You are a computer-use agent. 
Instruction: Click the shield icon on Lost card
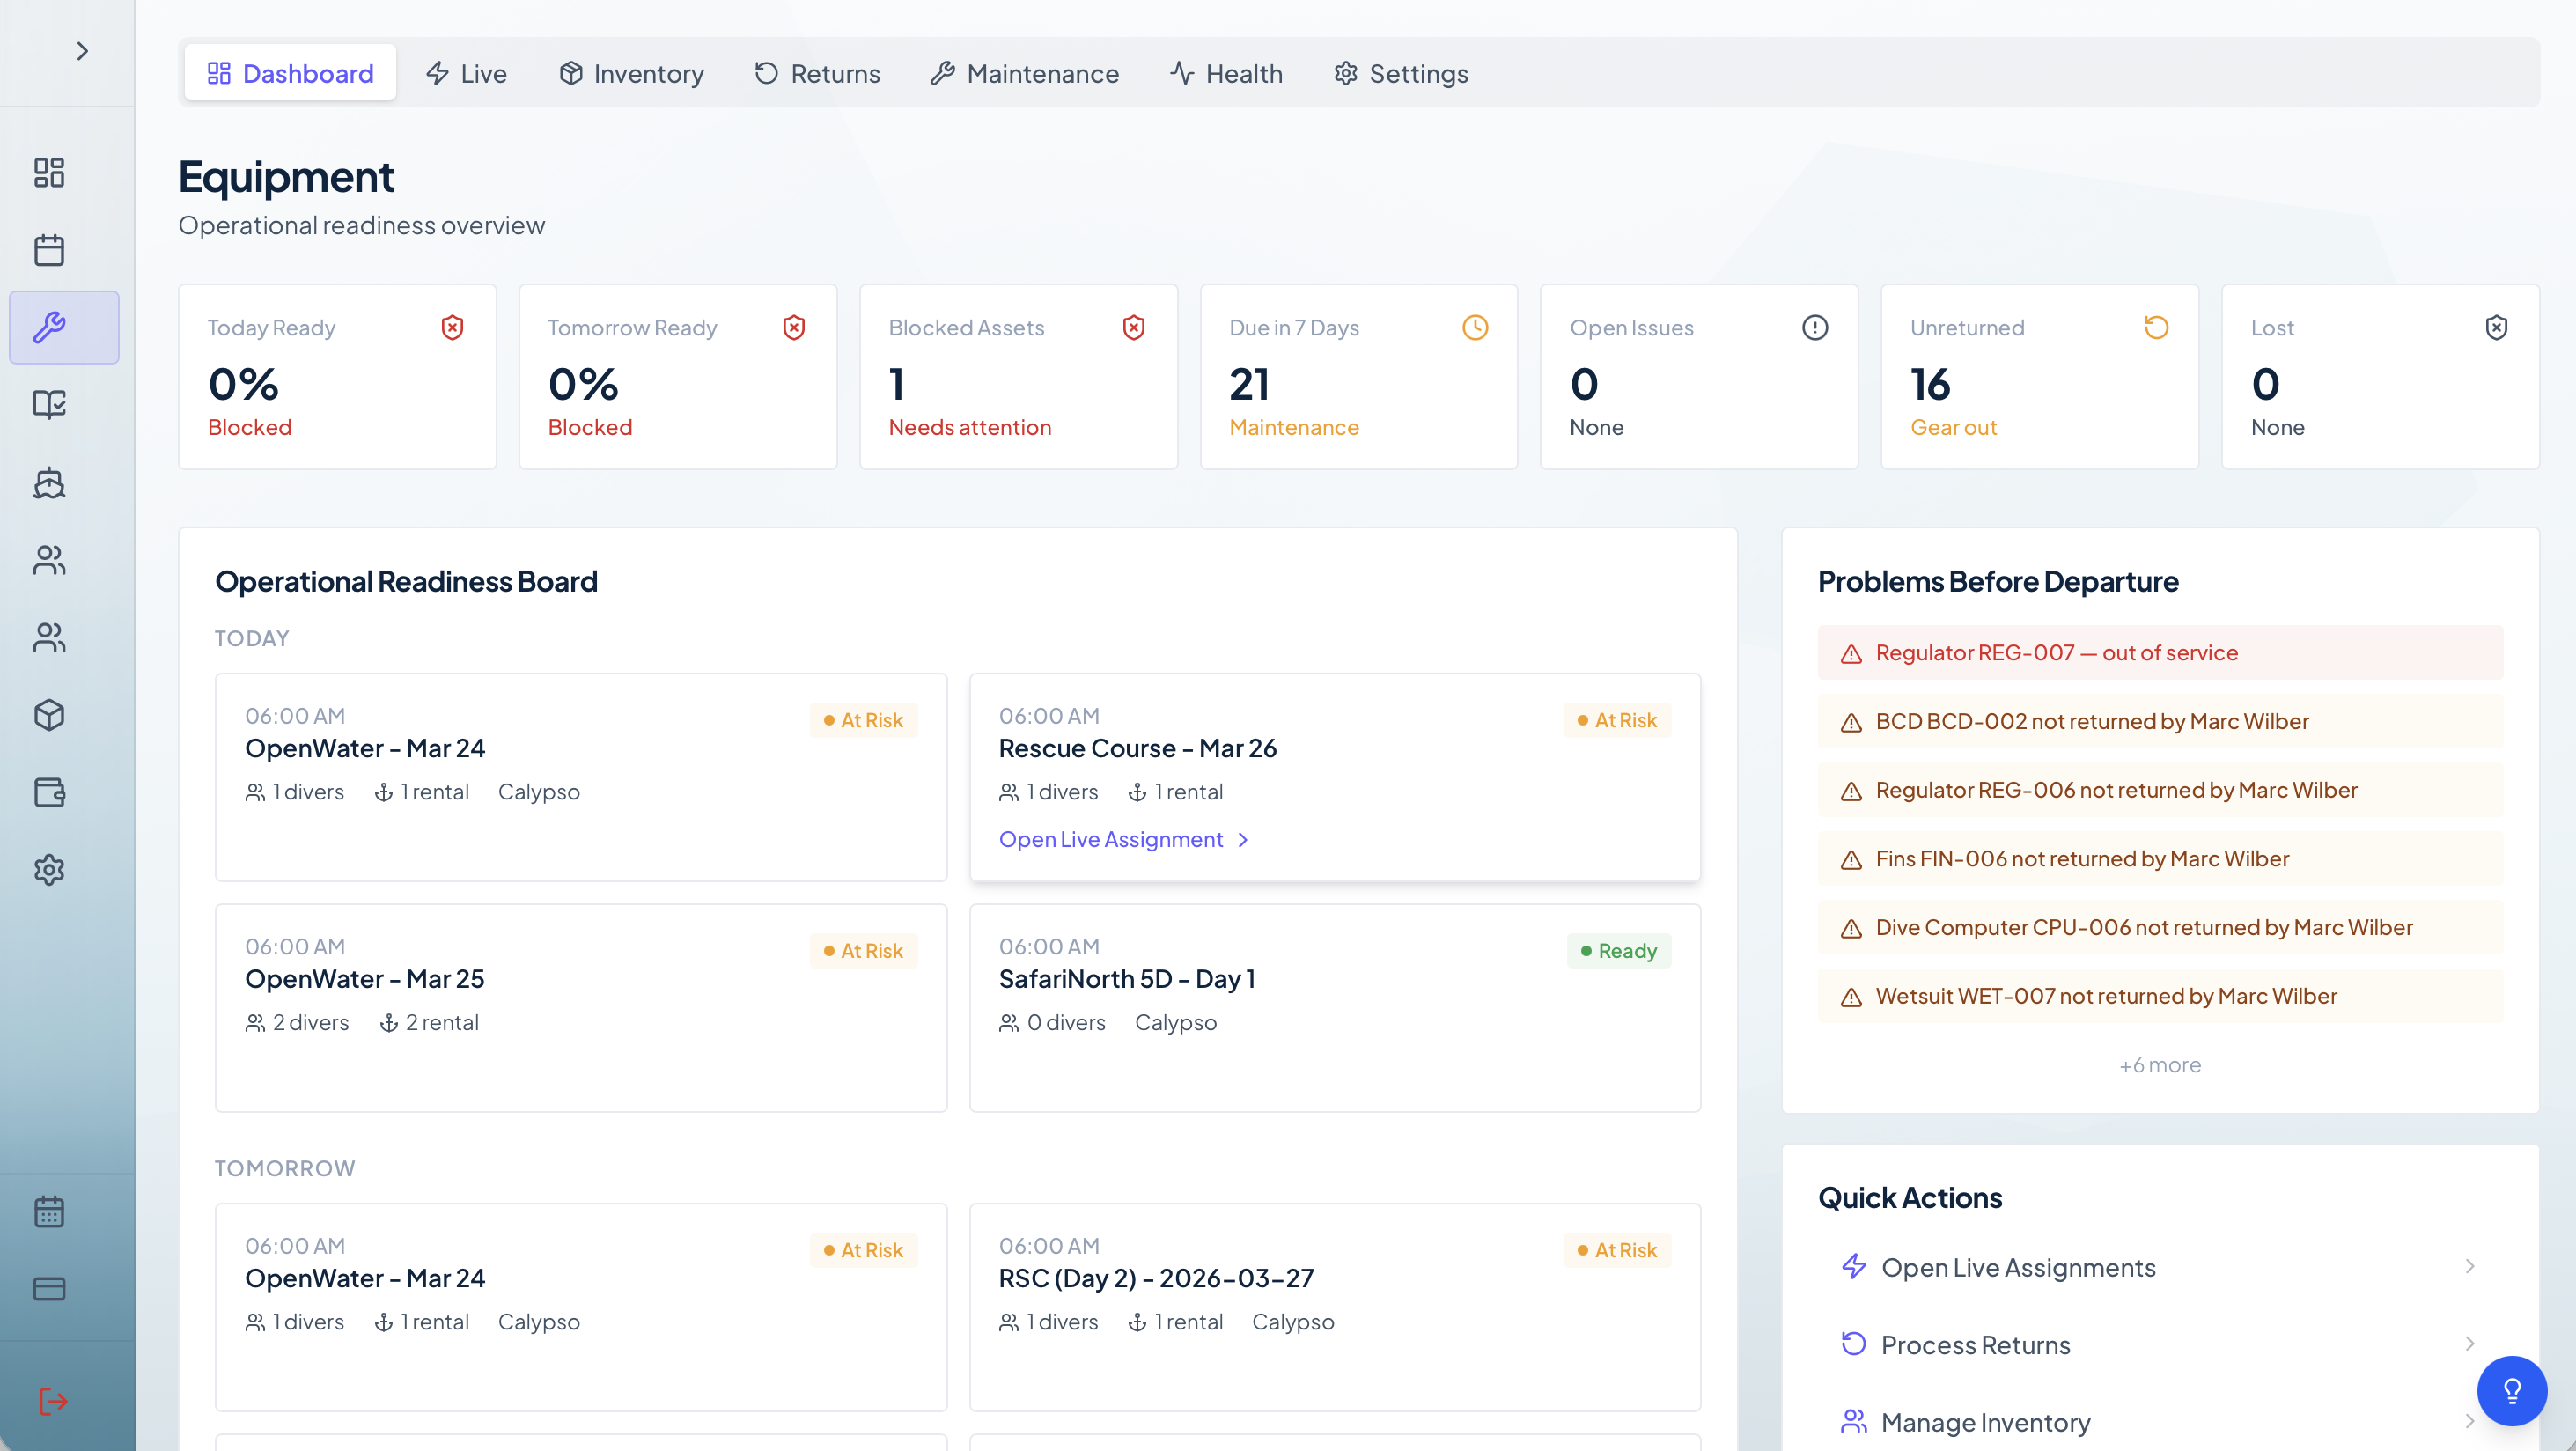click(x=2497, y=327)
